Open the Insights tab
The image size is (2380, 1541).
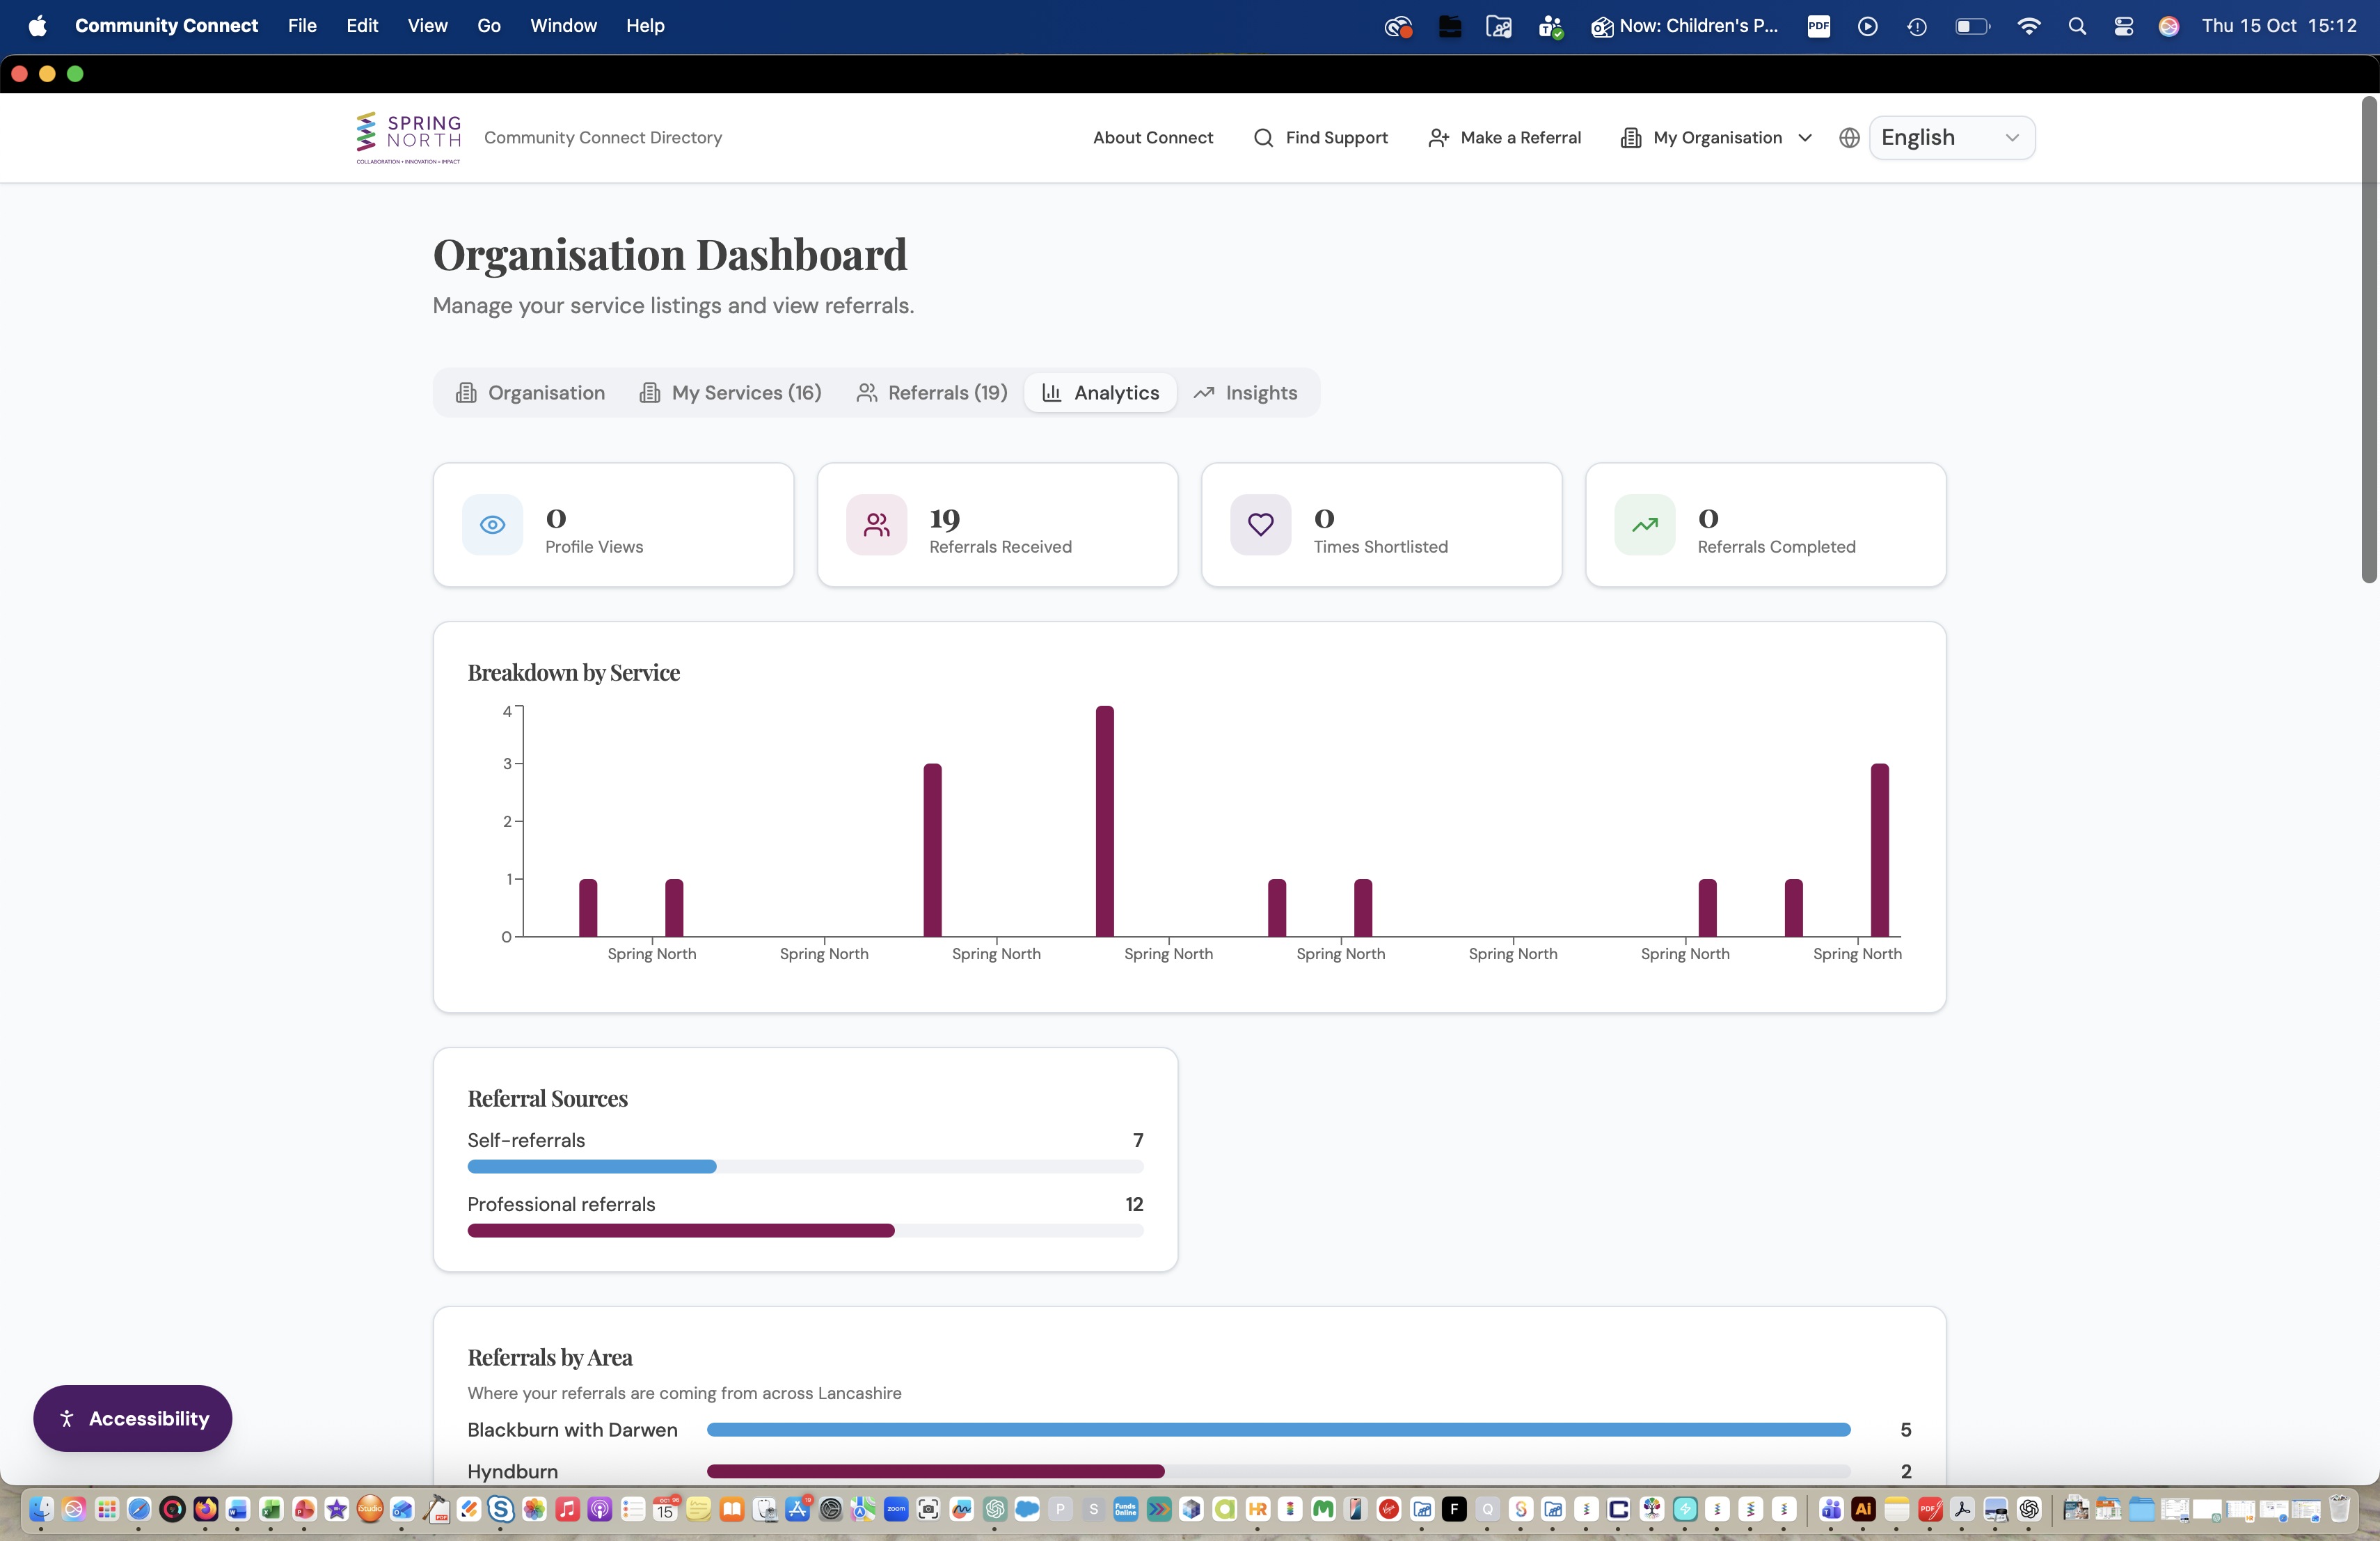click(x=1245, y=393)
